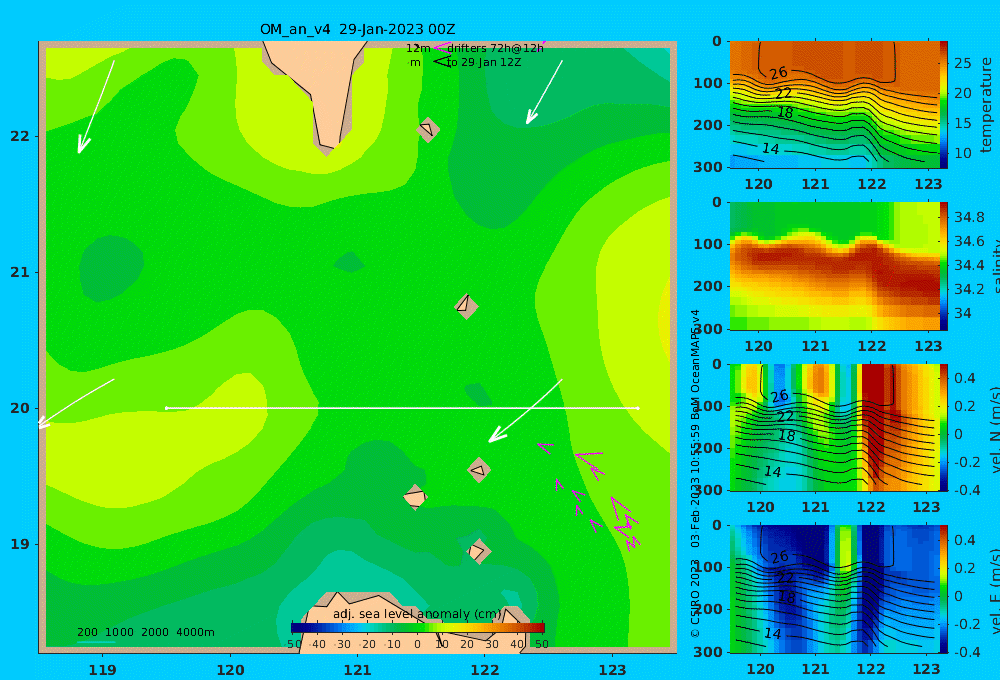Select the black arrow legend symbol
1000x680 pixels.
tap(442, 61)
